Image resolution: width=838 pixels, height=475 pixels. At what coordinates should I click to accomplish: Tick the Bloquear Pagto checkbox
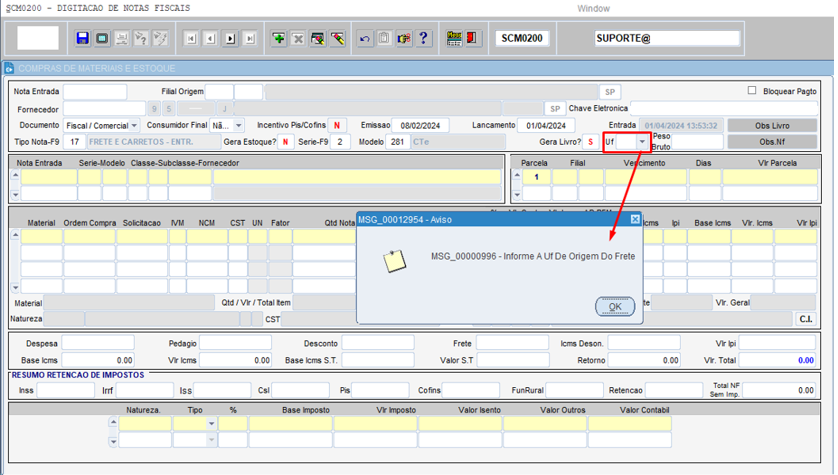[752, 90]
